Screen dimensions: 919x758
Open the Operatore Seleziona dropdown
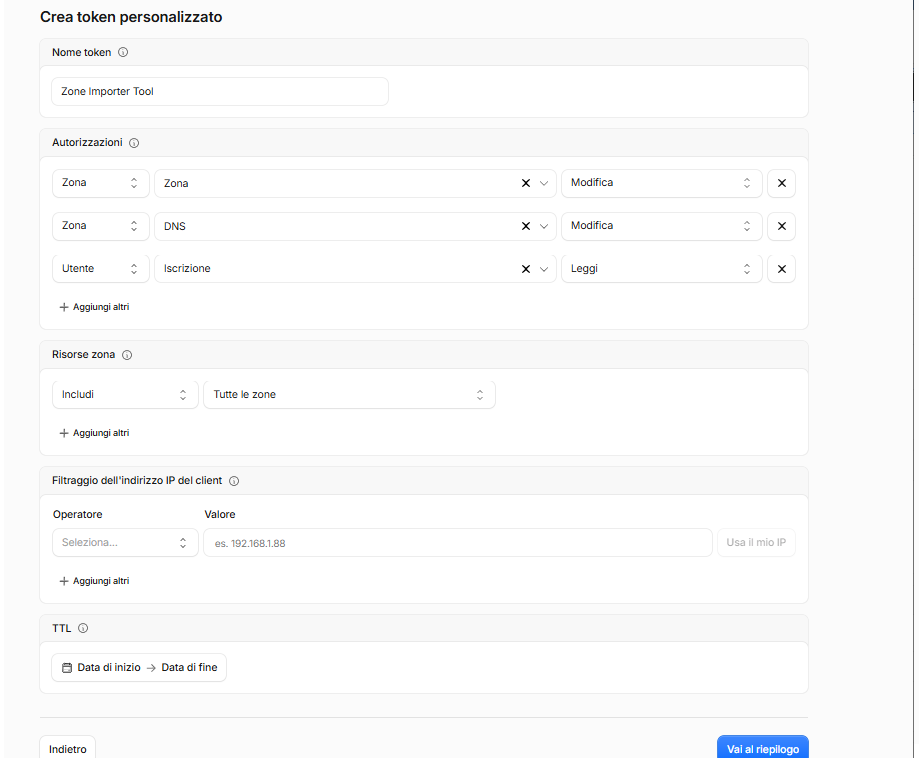(125, 542)
